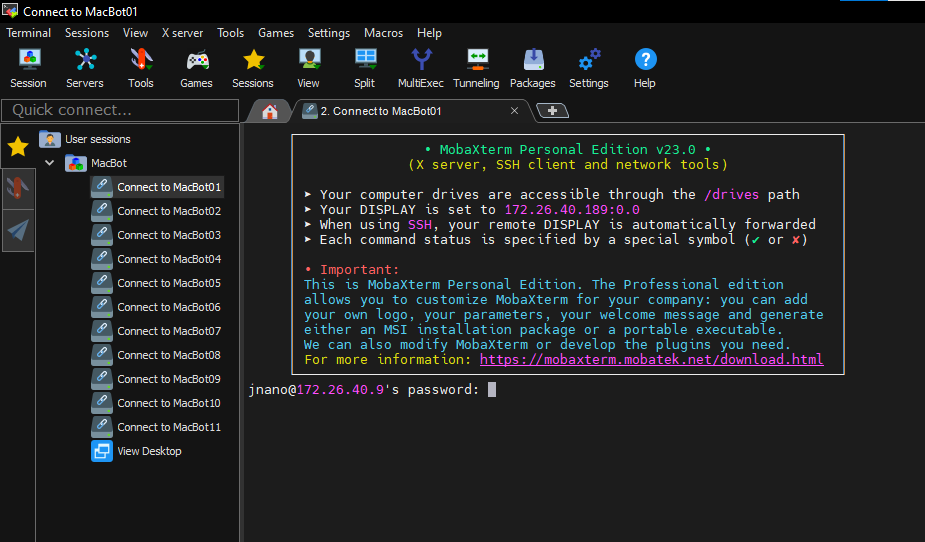Image resolution: width=925 pixels, height=542 pixels.
Task: Open the Tunneling toolbar icon
Action: point(476,60)
